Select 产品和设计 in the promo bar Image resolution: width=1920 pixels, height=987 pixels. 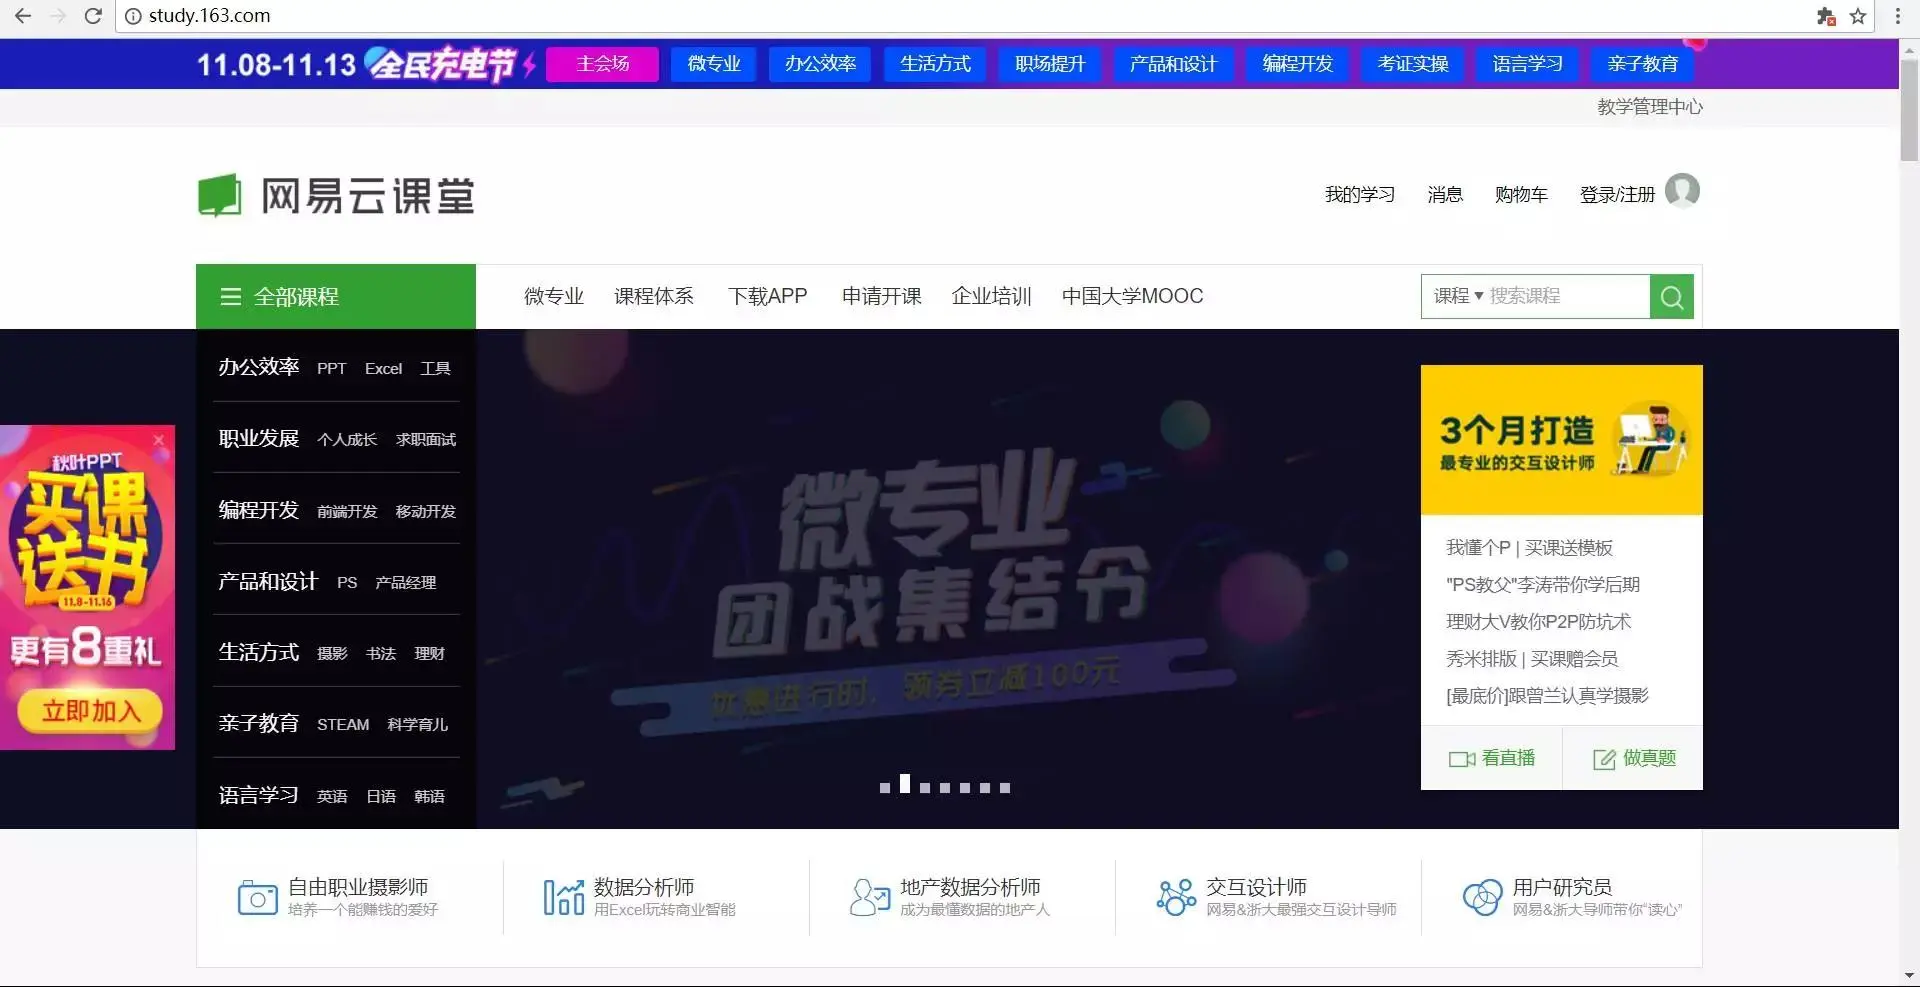coord(1173,64)
